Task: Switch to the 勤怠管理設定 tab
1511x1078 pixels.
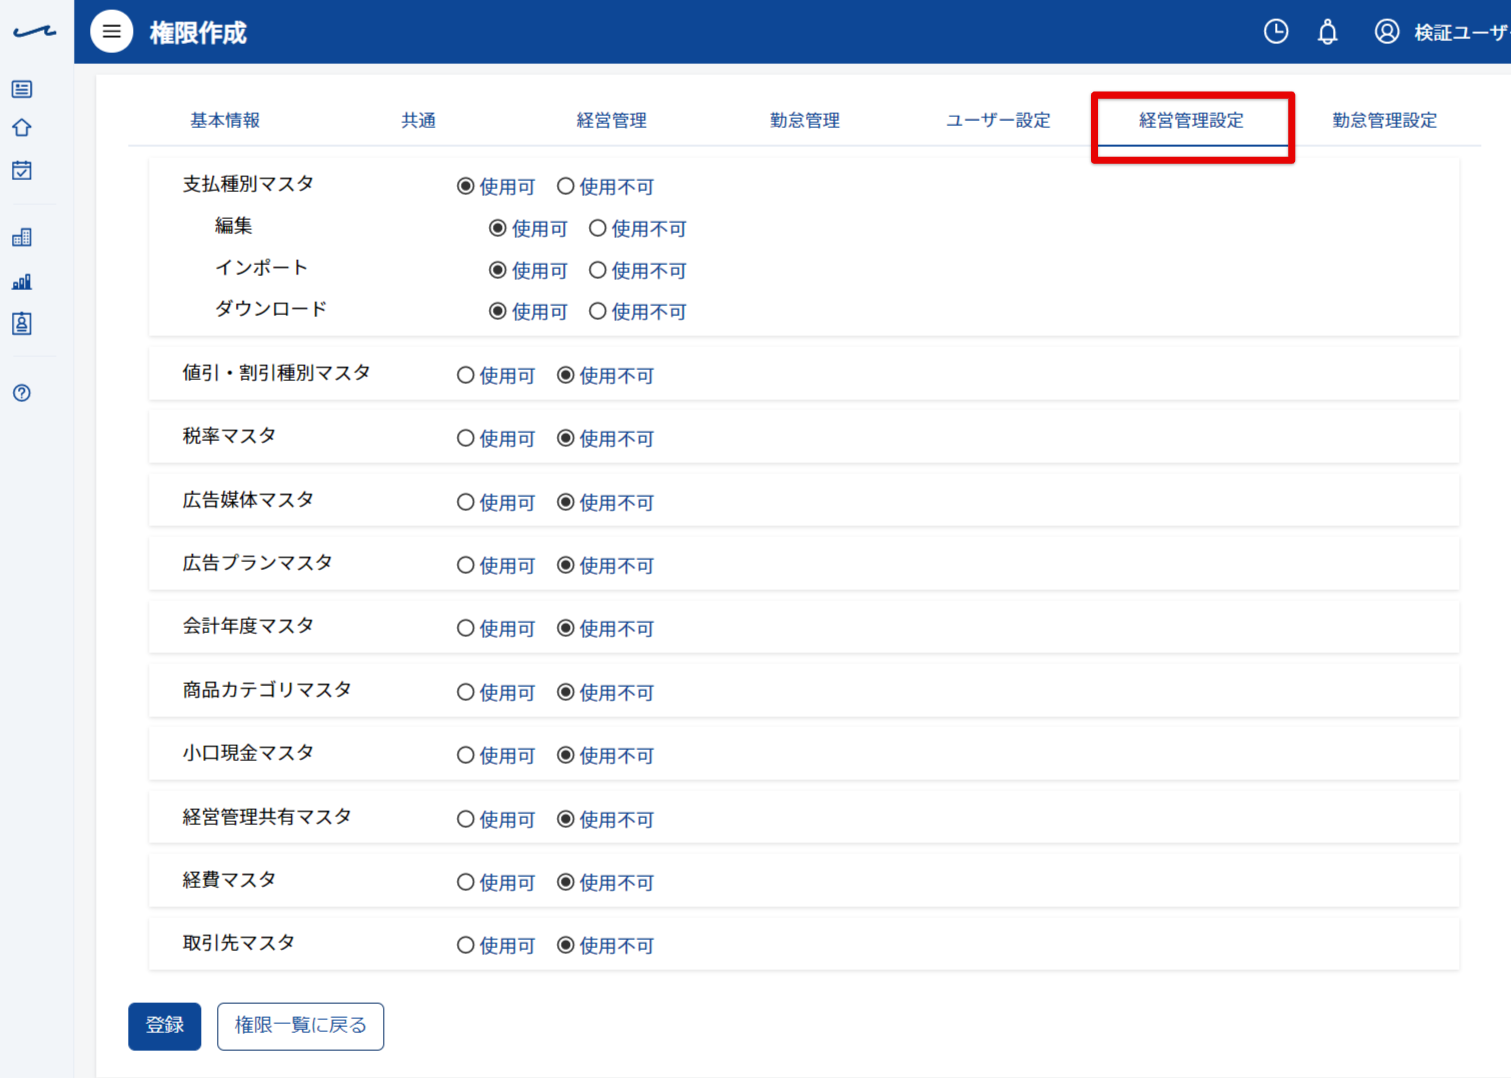Action: click(1385, 120)
